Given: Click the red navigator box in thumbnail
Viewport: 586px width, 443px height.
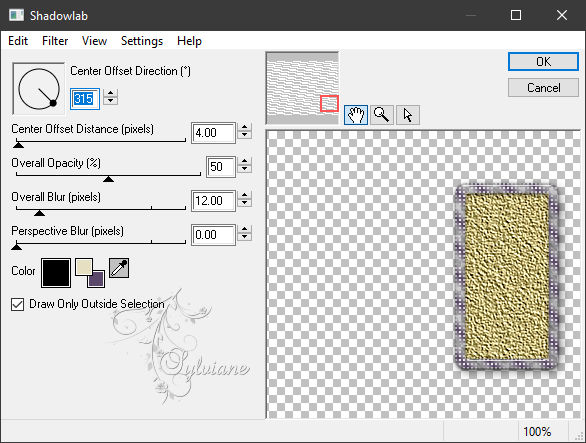Looking at the screenshot, I should coord(329,103).
